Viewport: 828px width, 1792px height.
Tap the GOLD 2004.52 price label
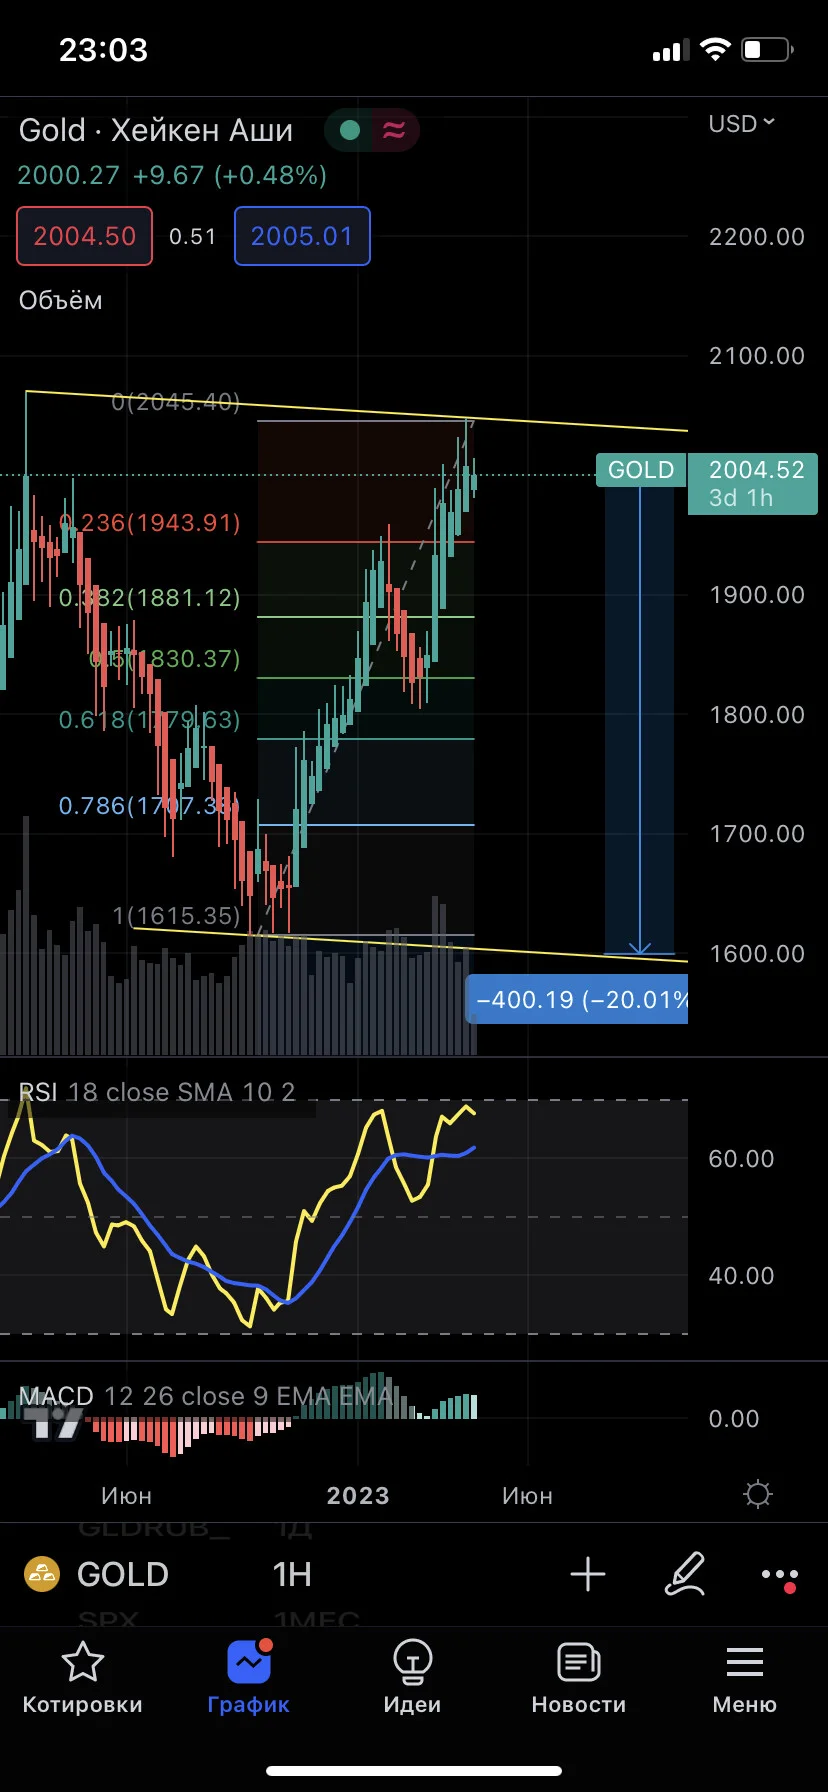pyautogui.click(x=707, y=483)
